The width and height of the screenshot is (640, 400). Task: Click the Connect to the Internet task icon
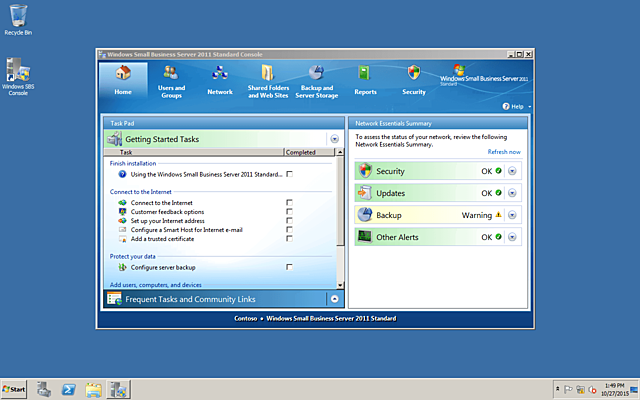coord(122,202)
